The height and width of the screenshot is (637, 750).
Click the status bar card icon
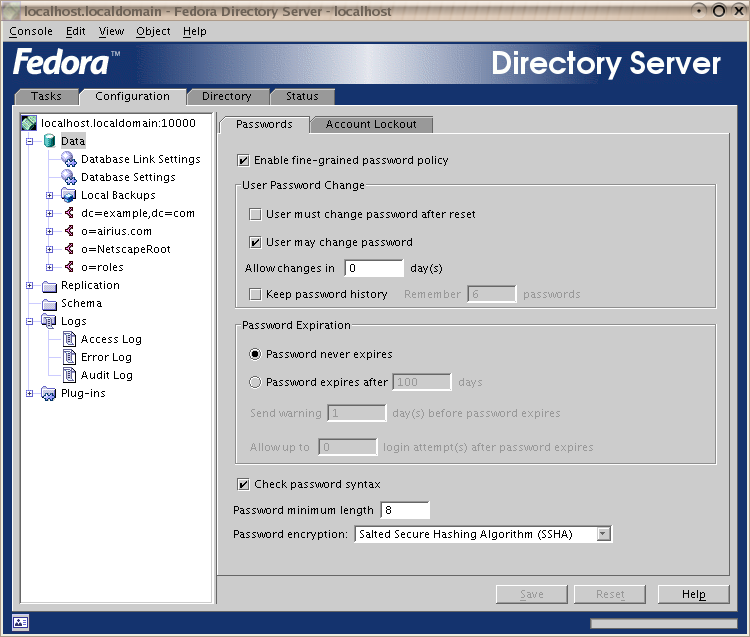[x=21, y=622]
